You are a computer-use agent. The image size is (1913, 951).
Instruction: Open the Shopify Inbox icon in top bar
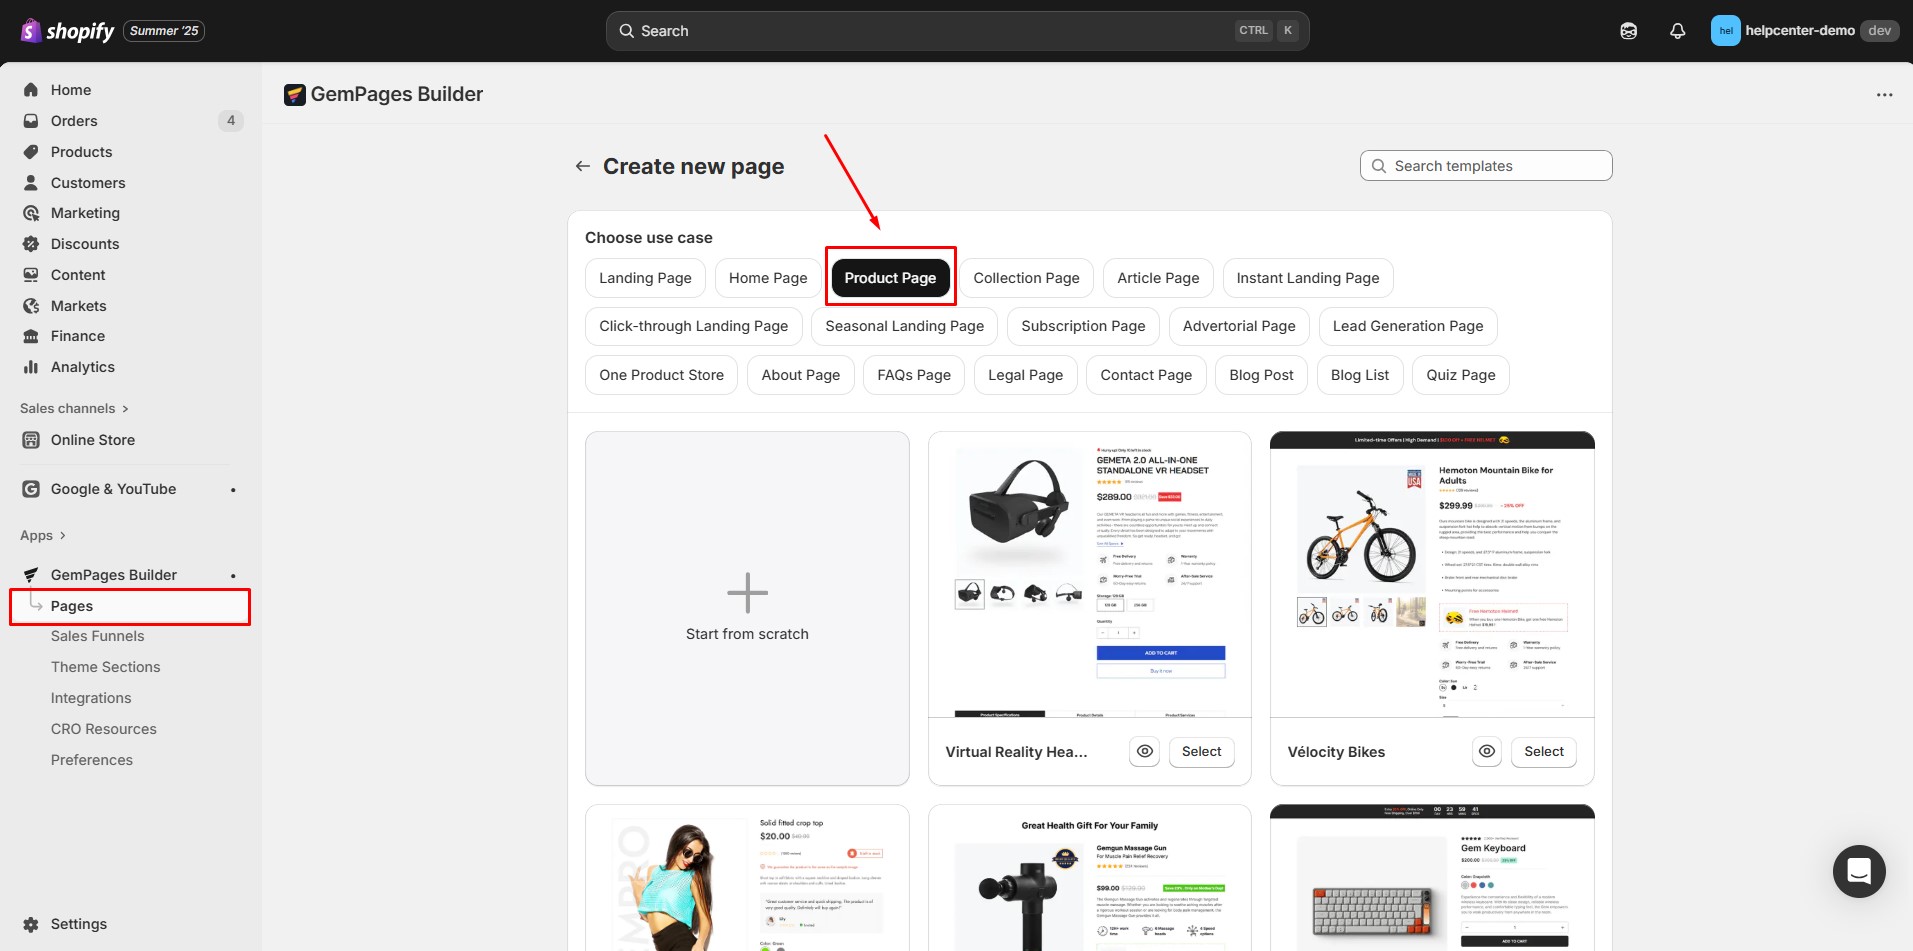(1628, 31)
